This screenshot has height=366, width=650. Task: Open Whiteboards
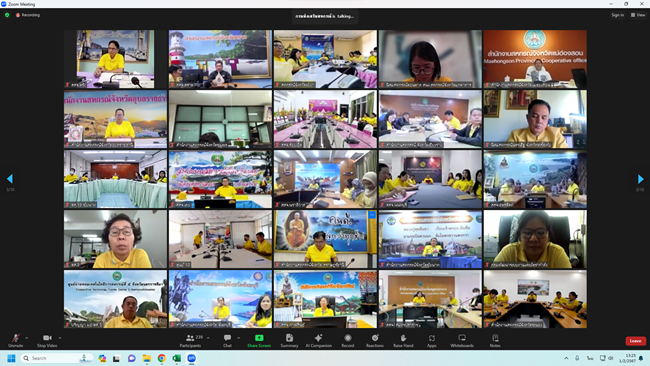click(462, 340)
